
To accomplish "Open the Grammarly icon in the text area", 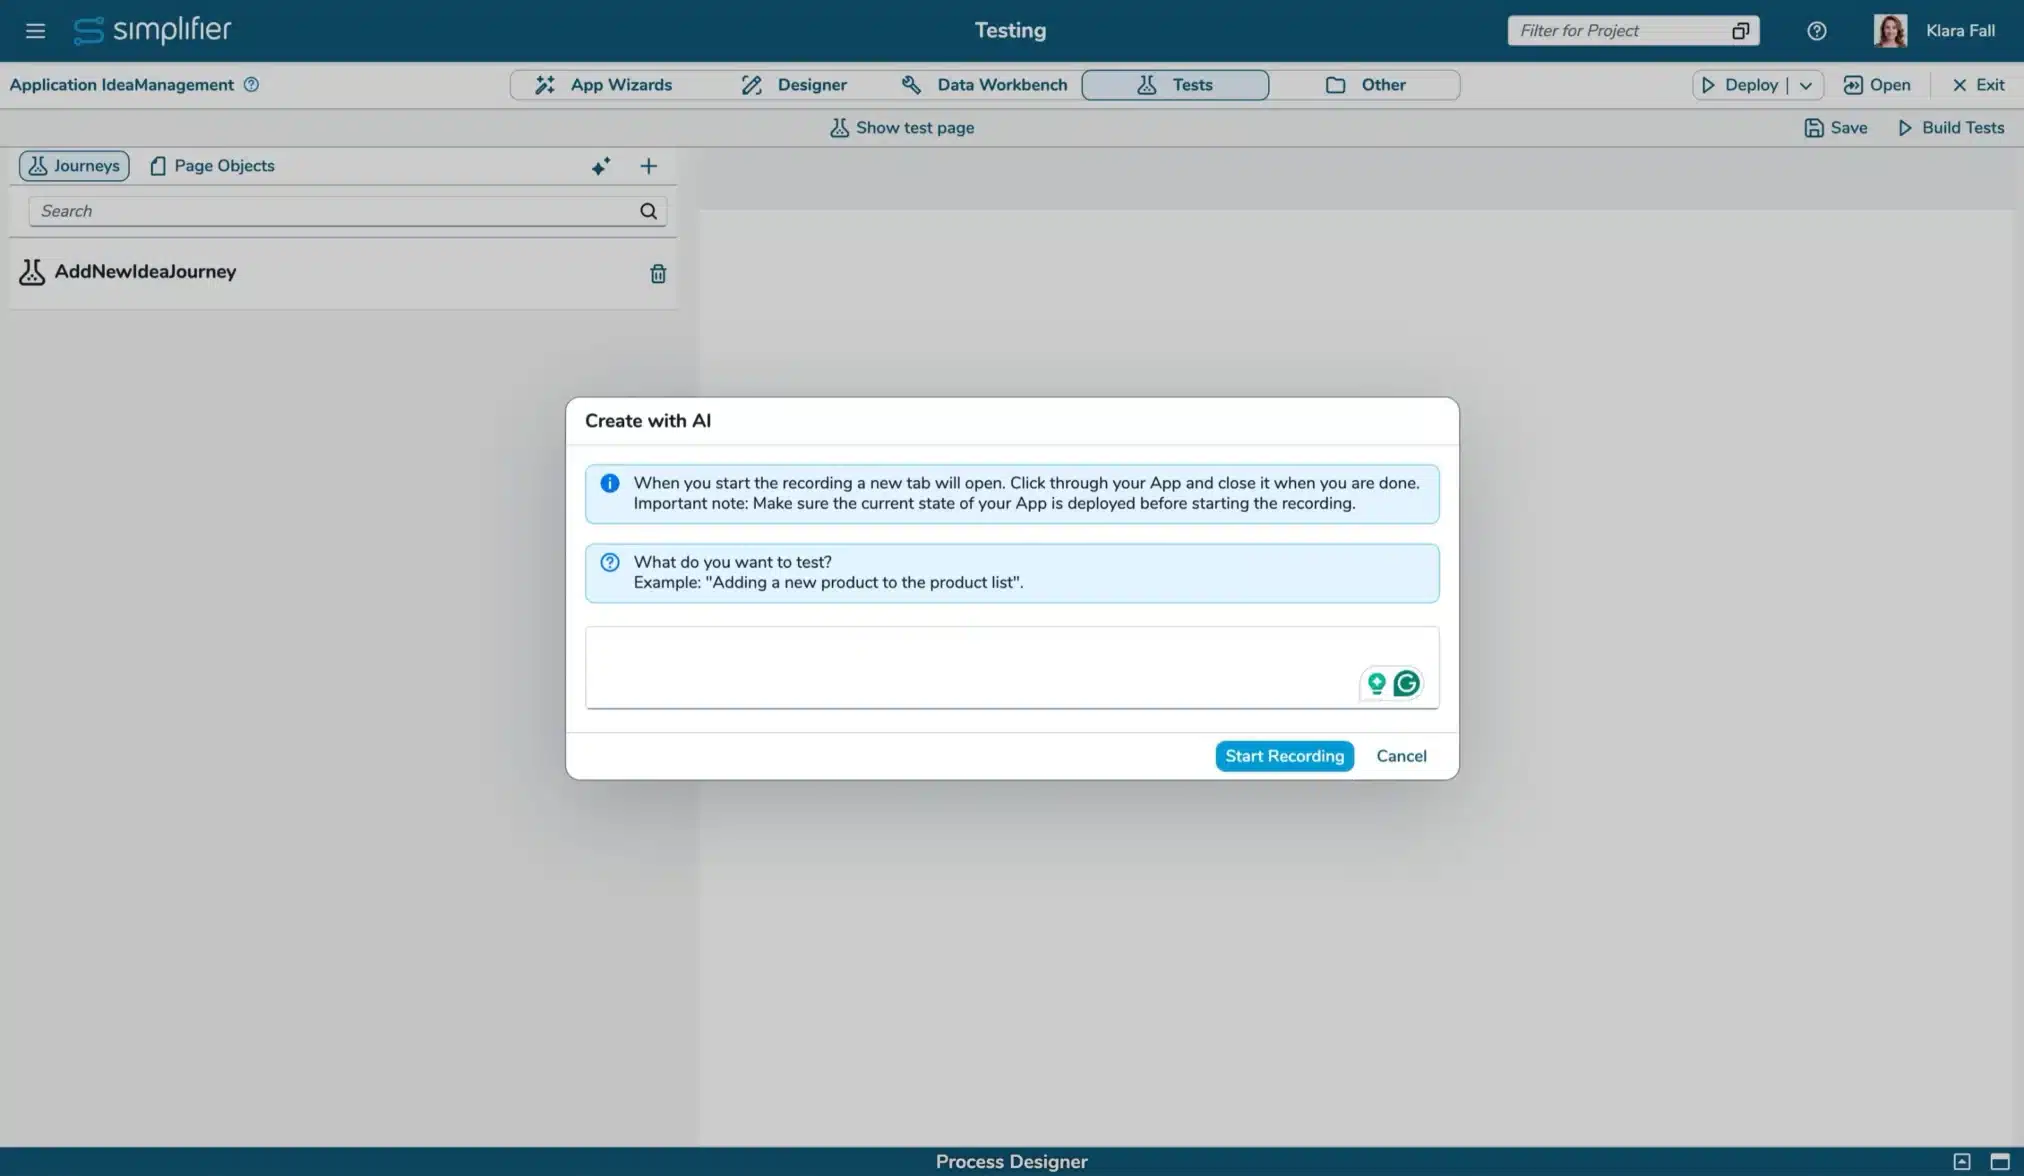I will point(1406,682).
